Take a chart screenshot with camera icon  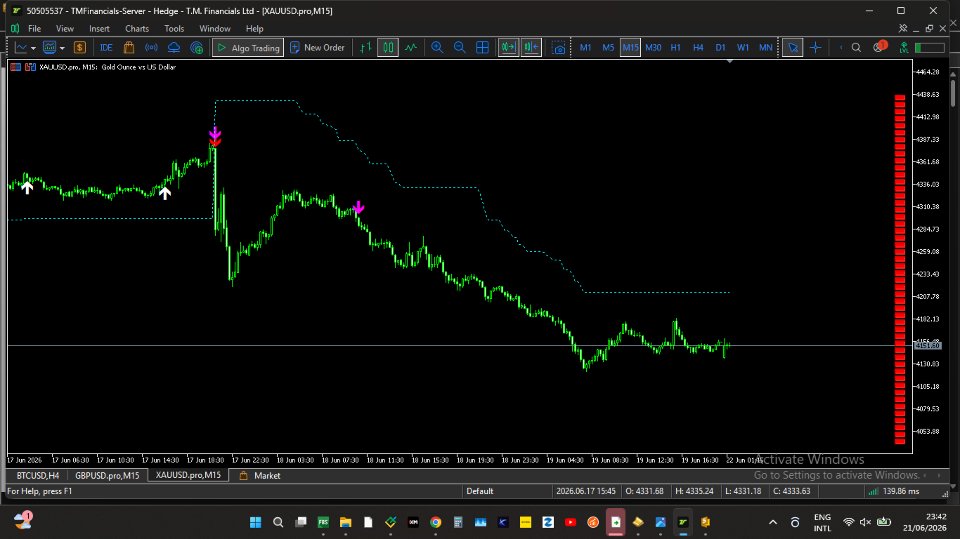pyautogui.click(x=558, y=48)
